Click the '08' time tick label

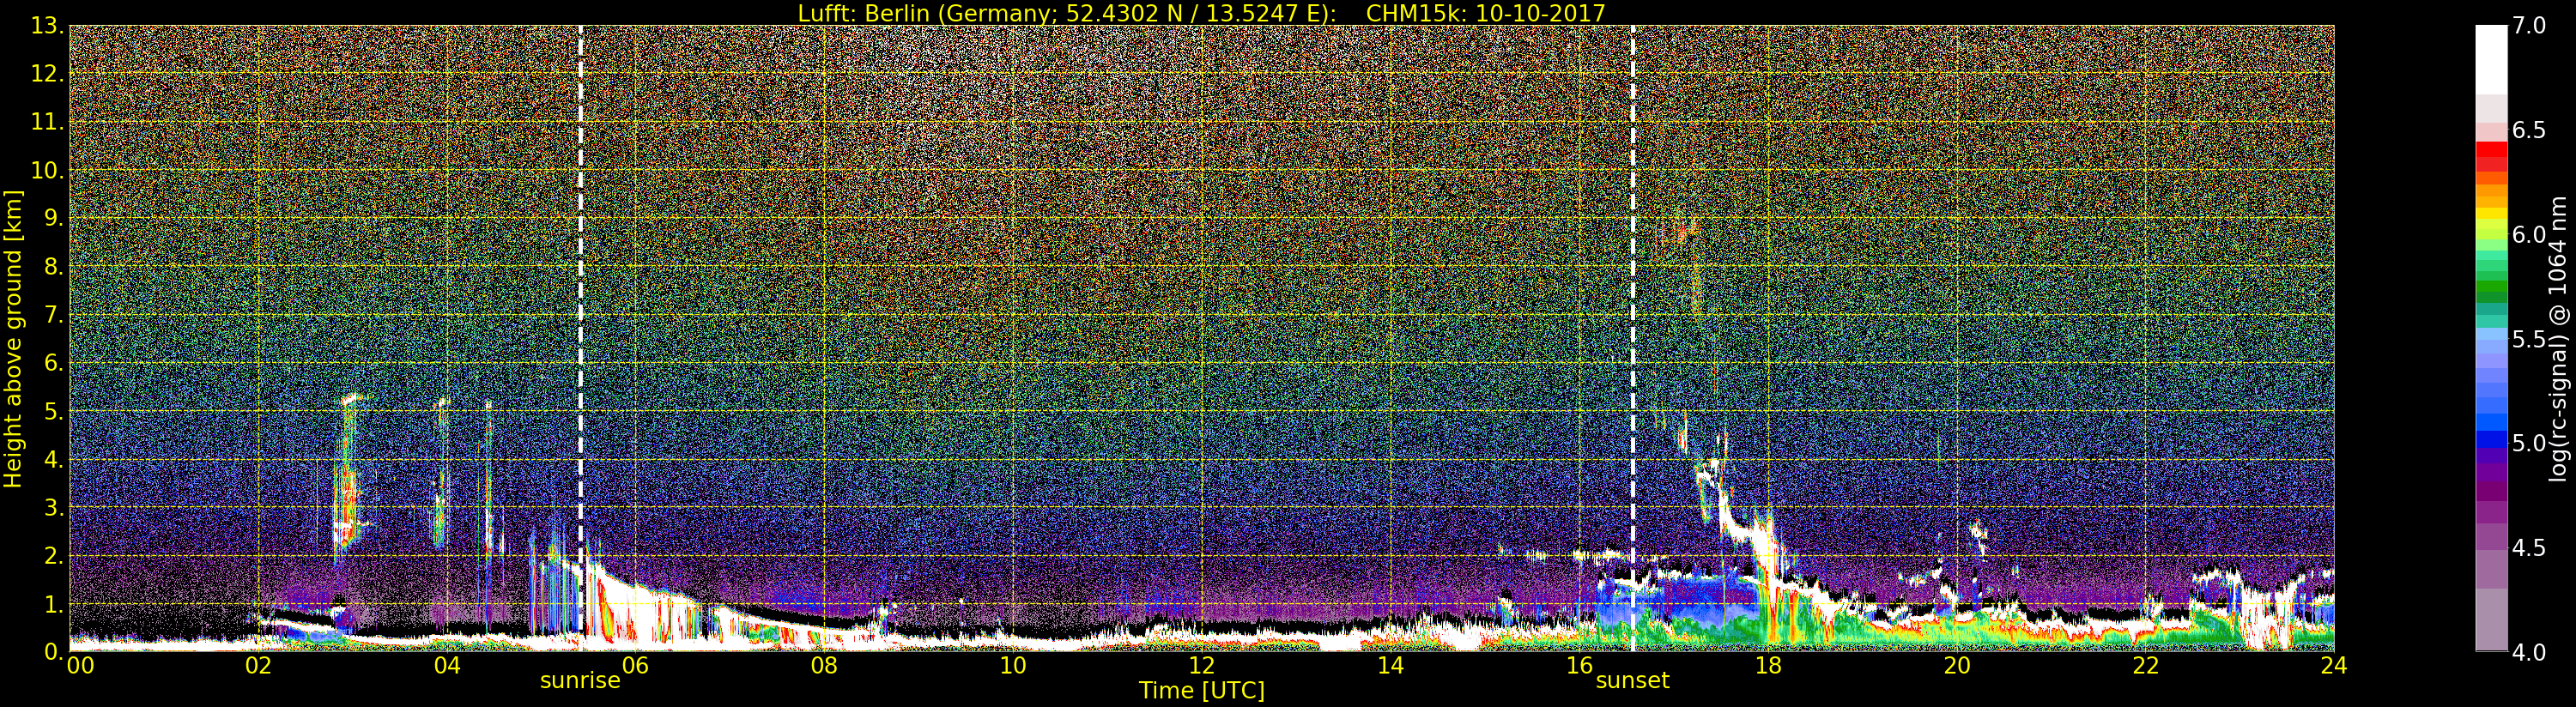pos(824,666)
